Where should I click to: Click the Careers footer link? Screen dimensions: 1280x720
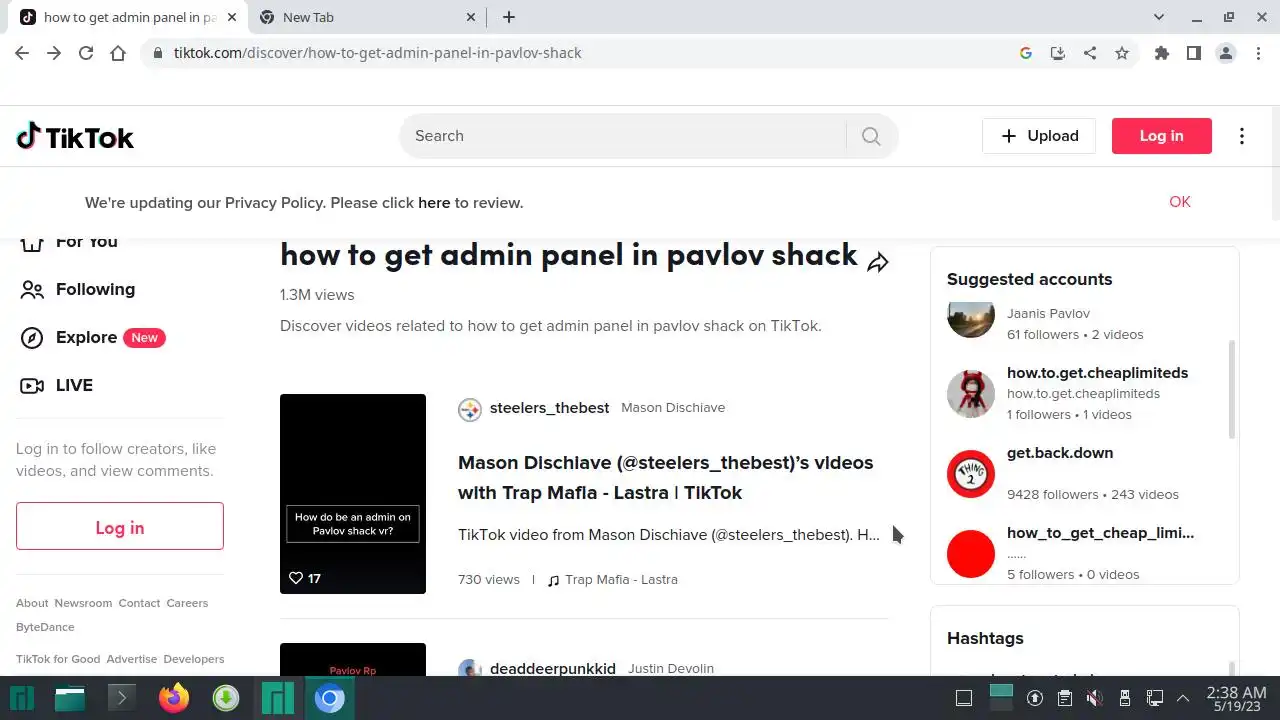(187, 603)
